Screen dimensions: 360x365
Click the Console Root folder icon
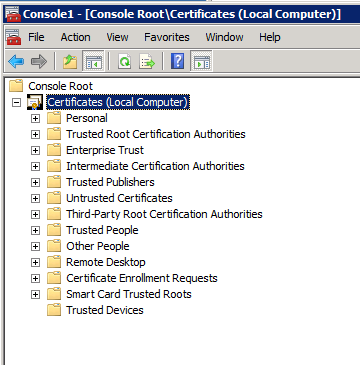point(16,86)
